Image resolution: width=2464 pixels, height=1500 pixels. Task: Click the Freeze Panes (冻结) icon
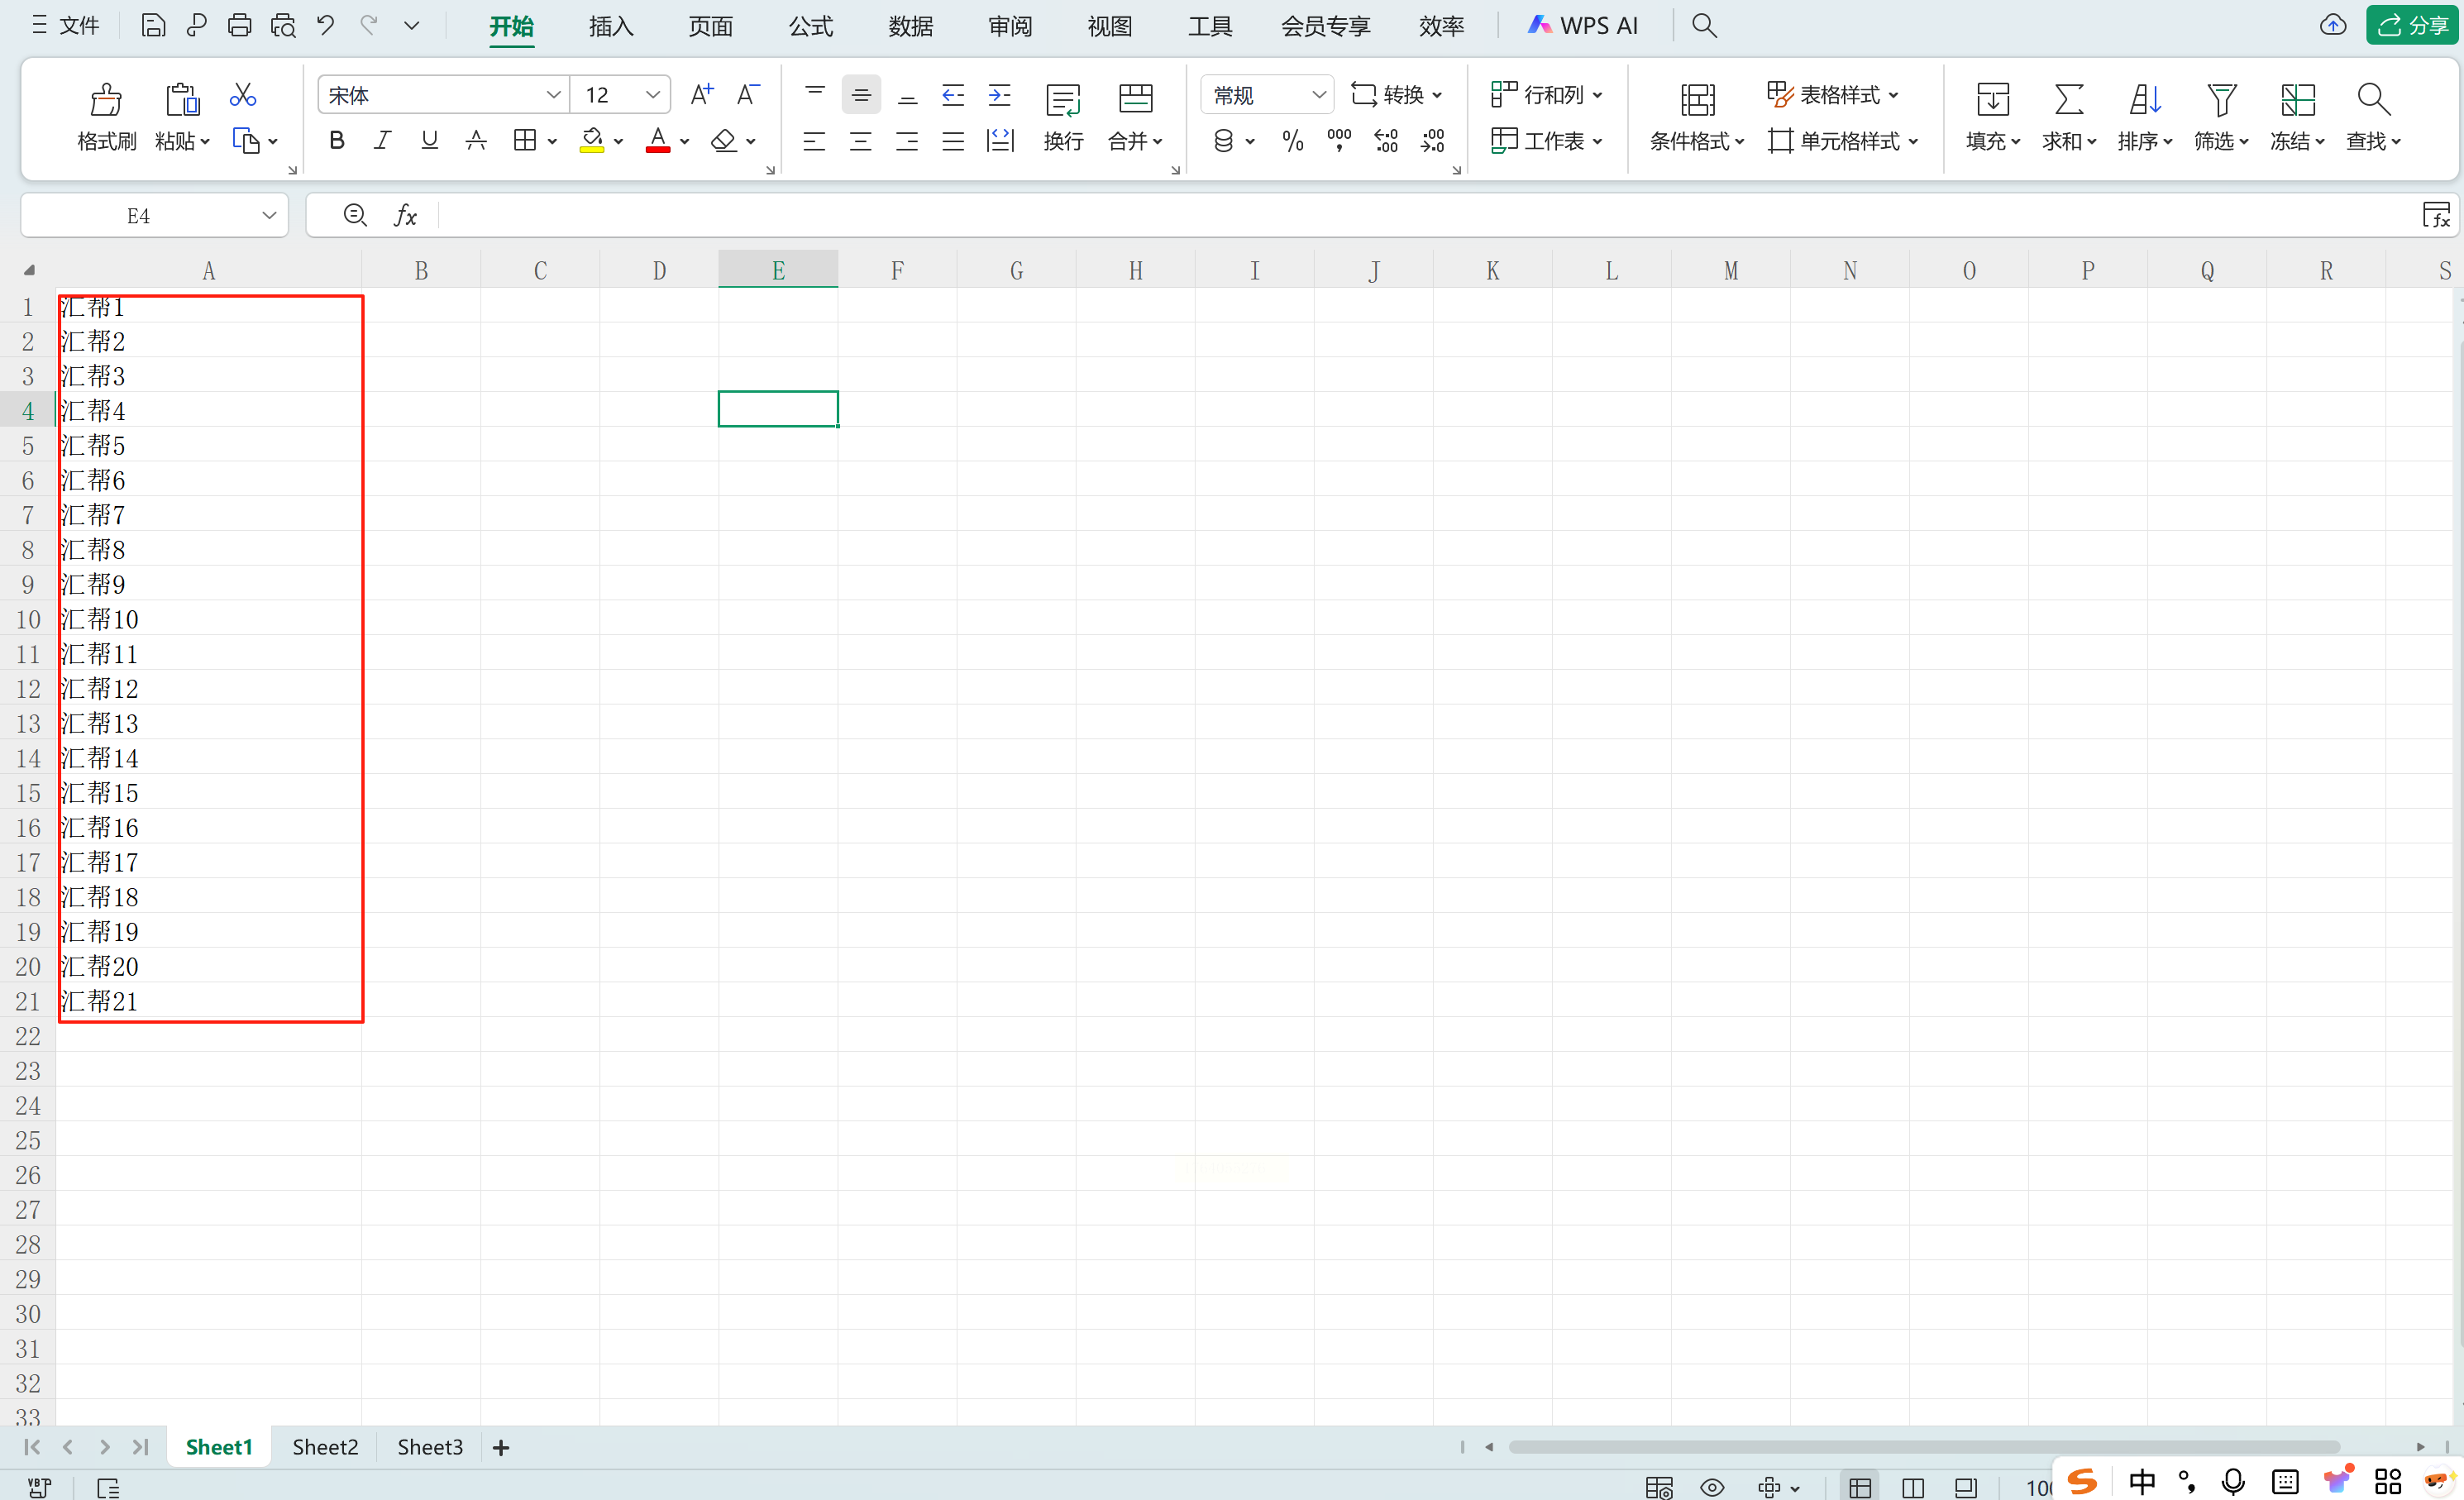[2297, 100]
